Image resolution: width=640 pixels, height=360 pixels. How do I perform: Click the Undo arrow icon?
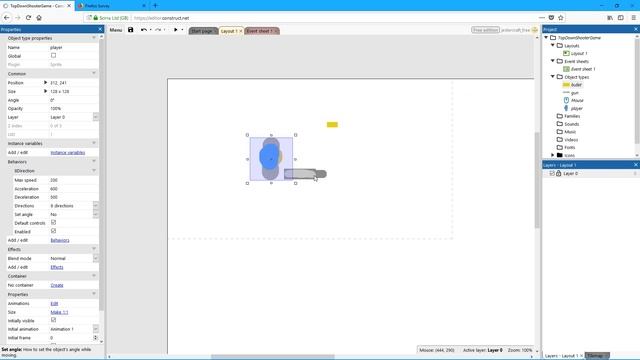point(144,30)
